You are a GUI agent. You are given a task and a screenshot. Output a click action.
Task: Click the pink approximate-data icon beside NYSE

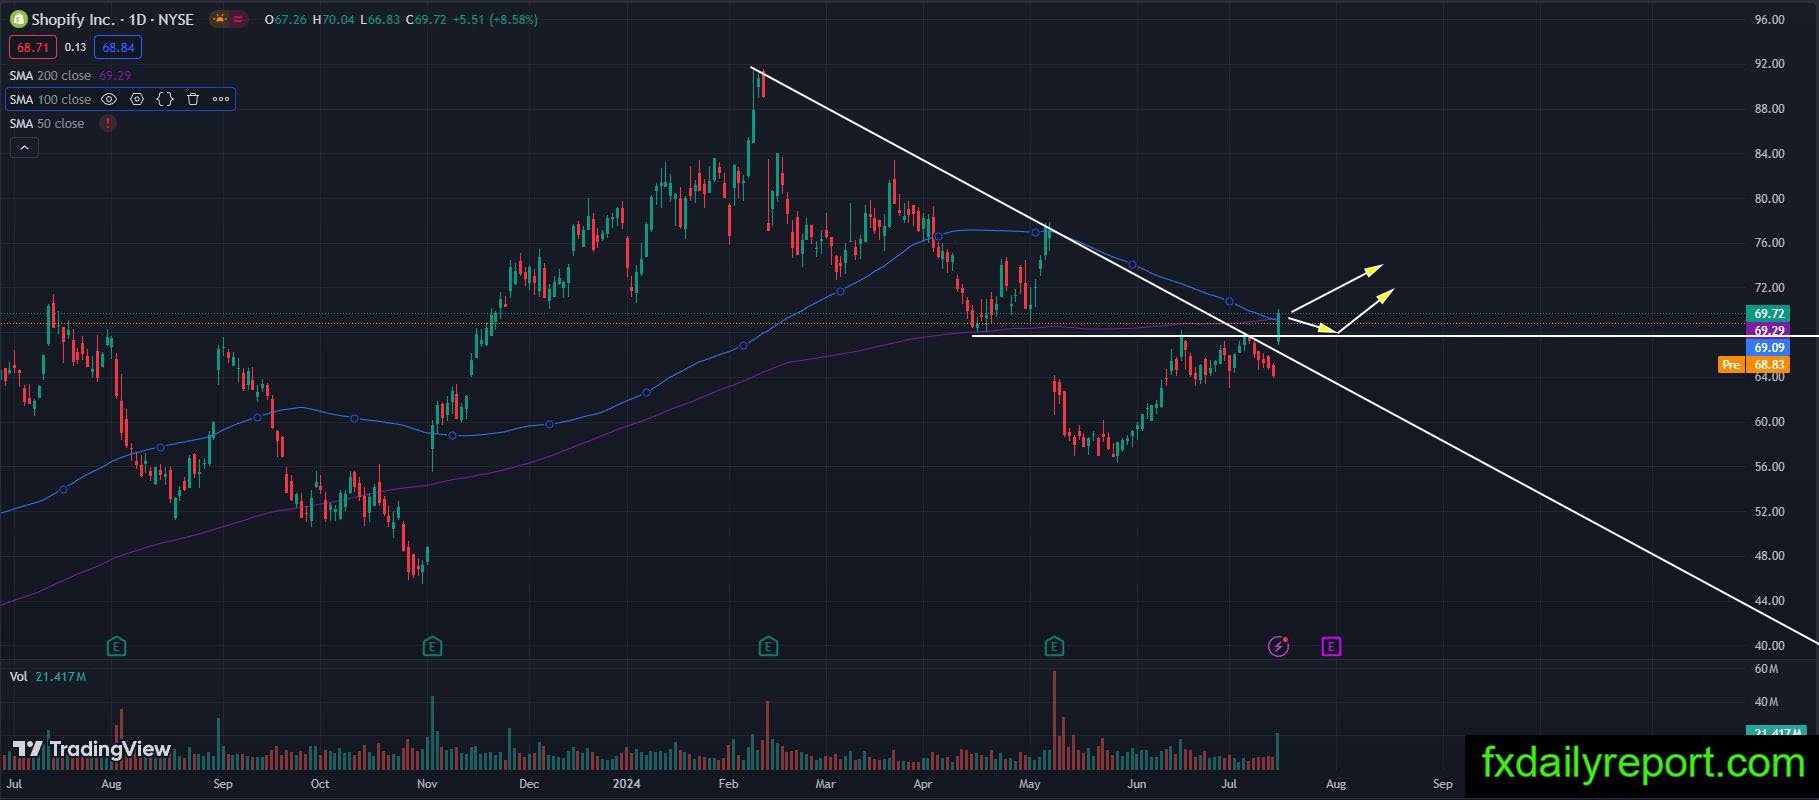[x=239, y=20]
